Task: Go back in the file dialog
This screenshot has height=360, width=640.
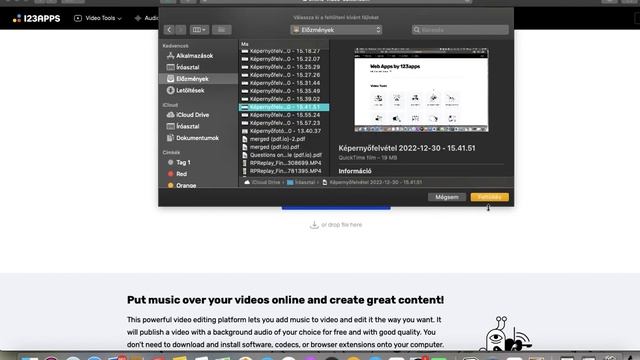Action: coord(169,30)
